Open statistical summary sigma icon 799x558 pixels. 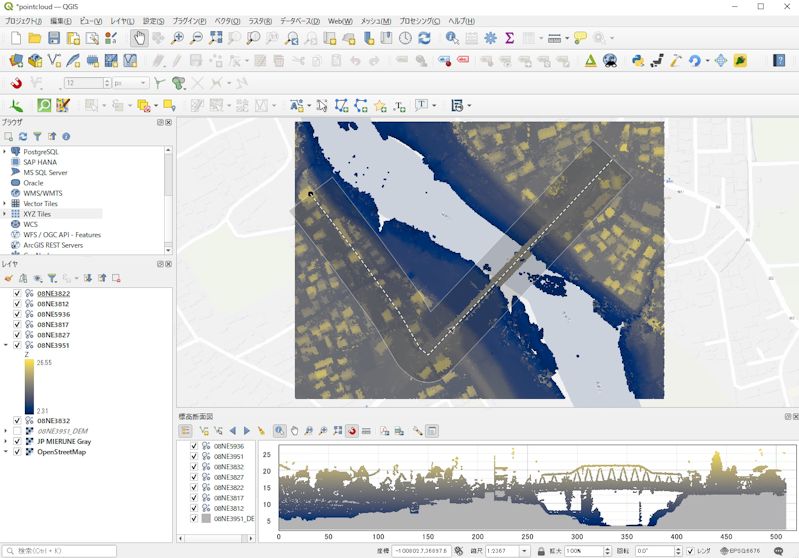pyautogui.click(x=509, y=38)
